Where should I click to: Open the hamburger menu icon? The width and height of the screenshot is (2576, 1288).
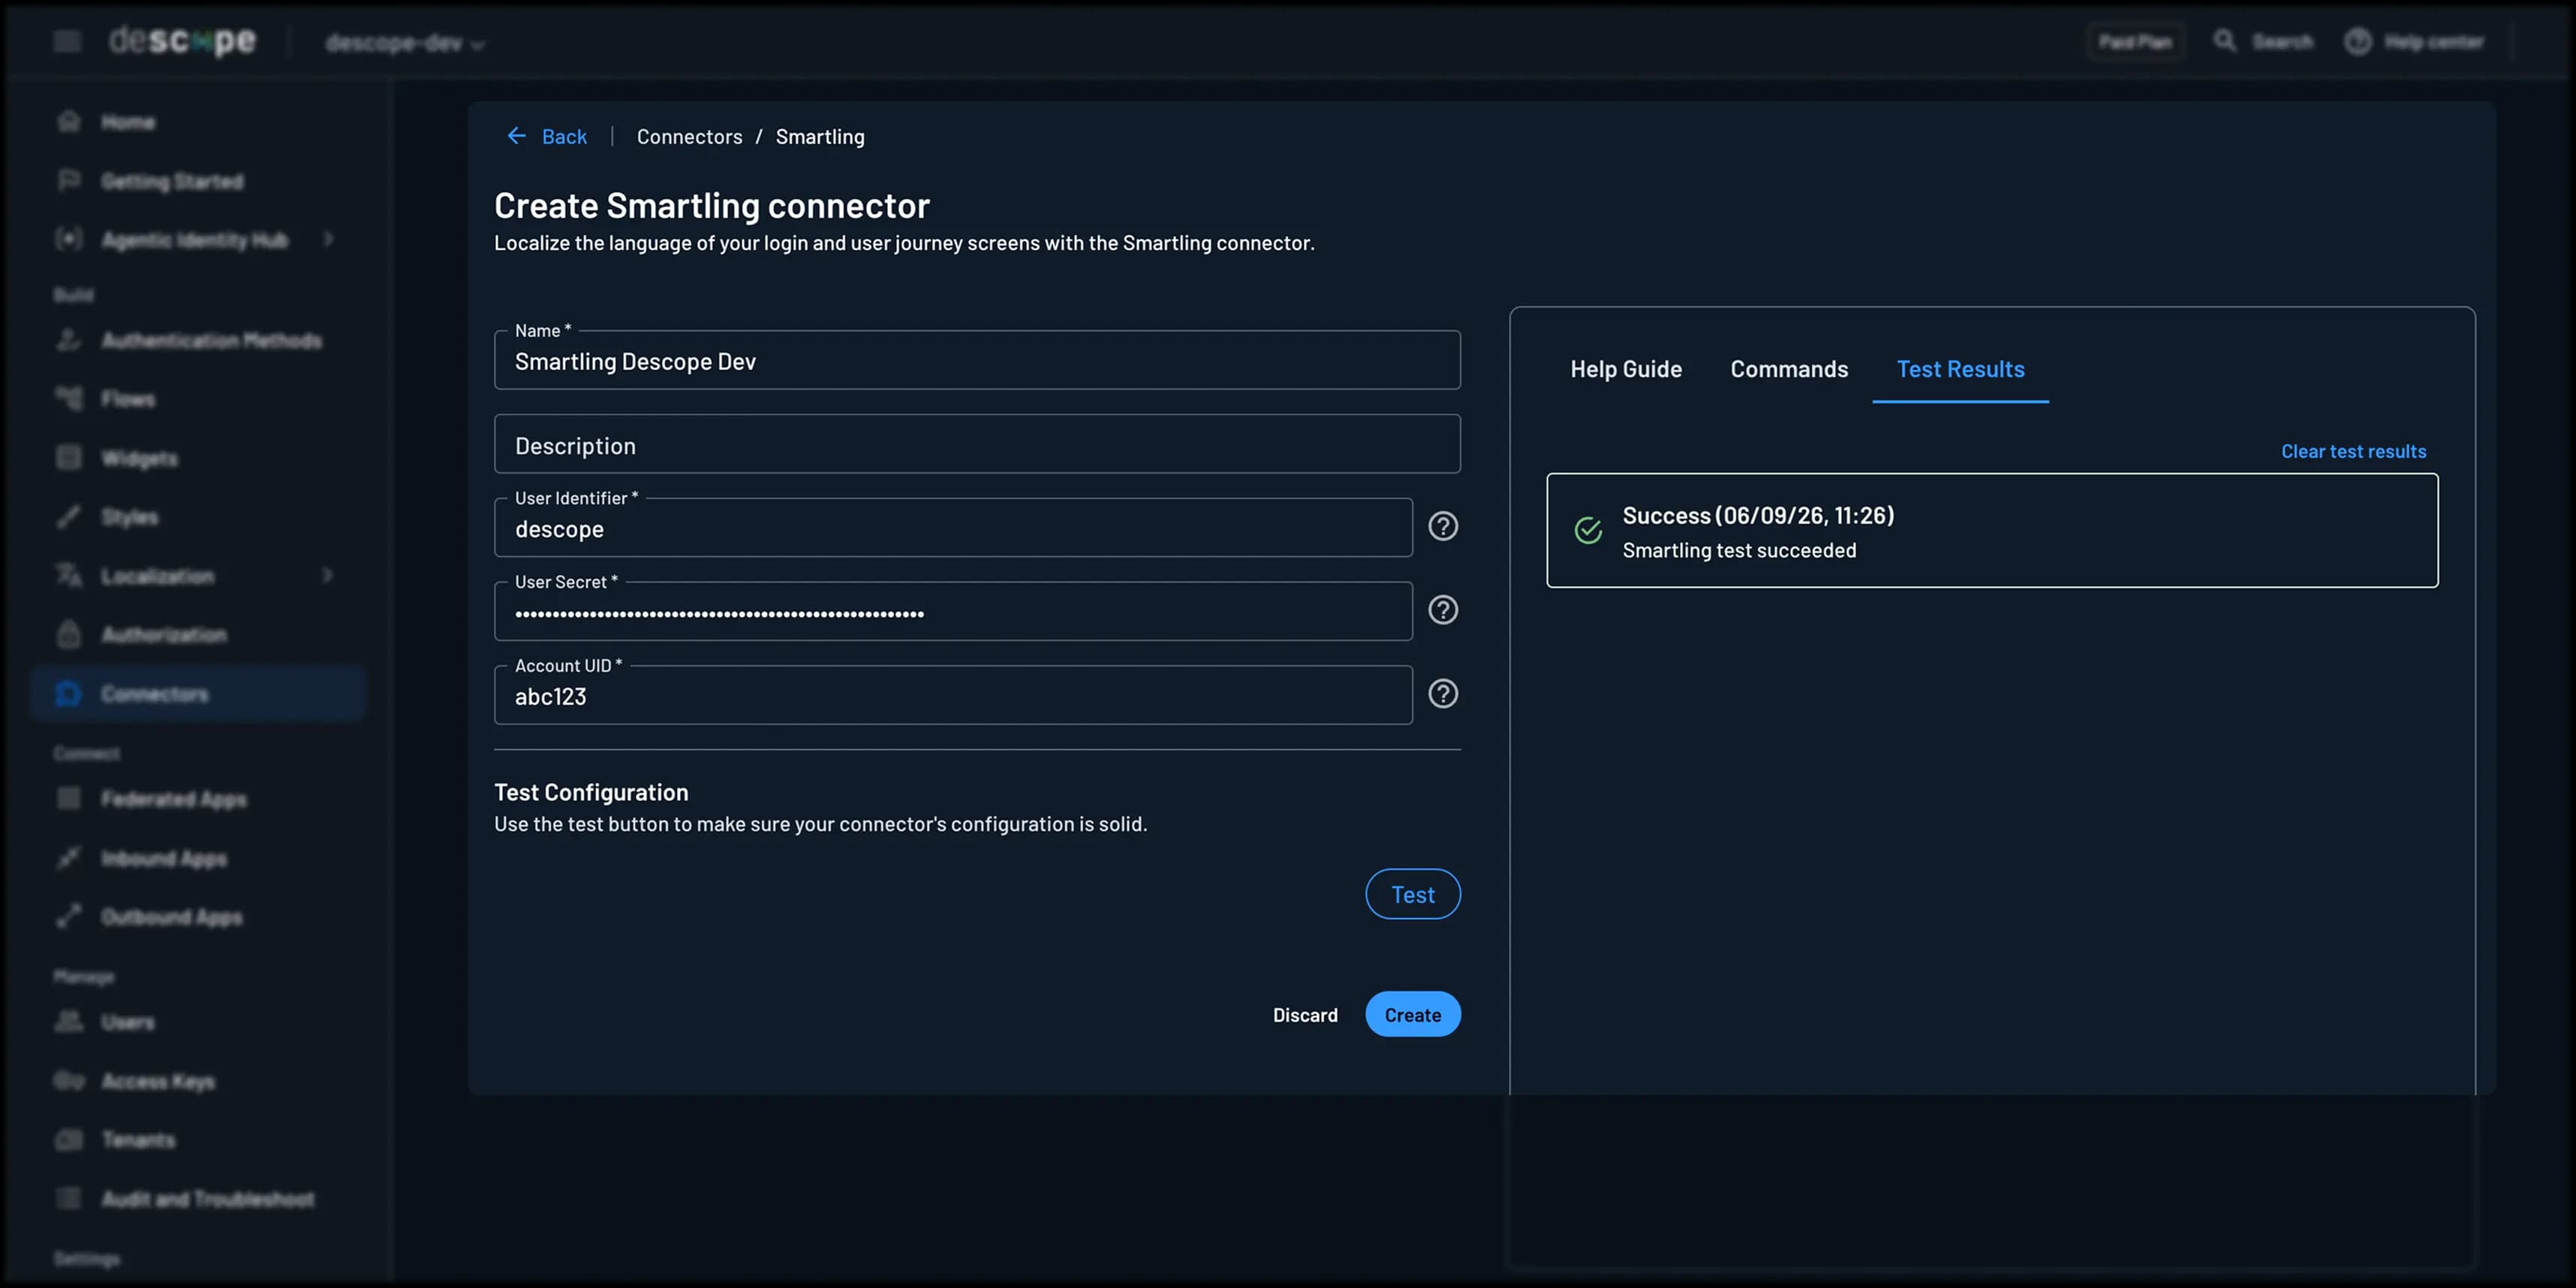pos(67,41)
